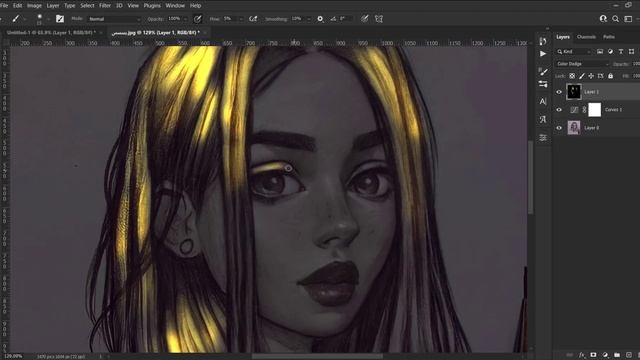
Task: Switch to the Layers tab
Action: pos(563,37)
